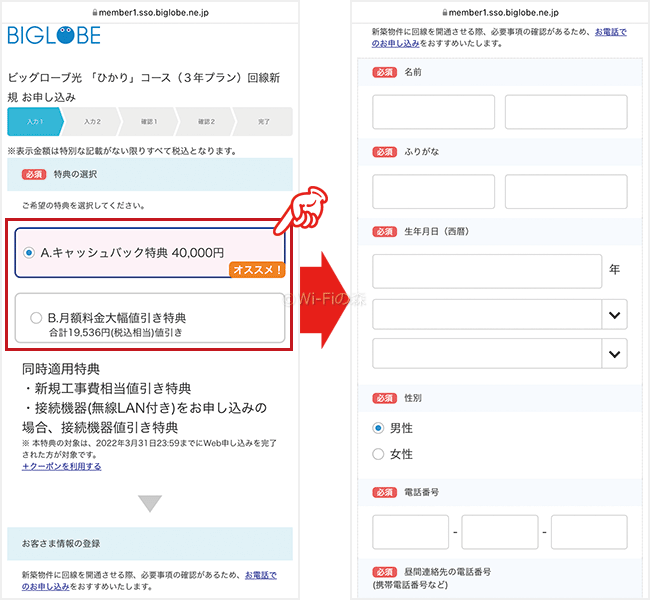
Task: Open the birth month dropdown
Action: [x=500, y=315]
